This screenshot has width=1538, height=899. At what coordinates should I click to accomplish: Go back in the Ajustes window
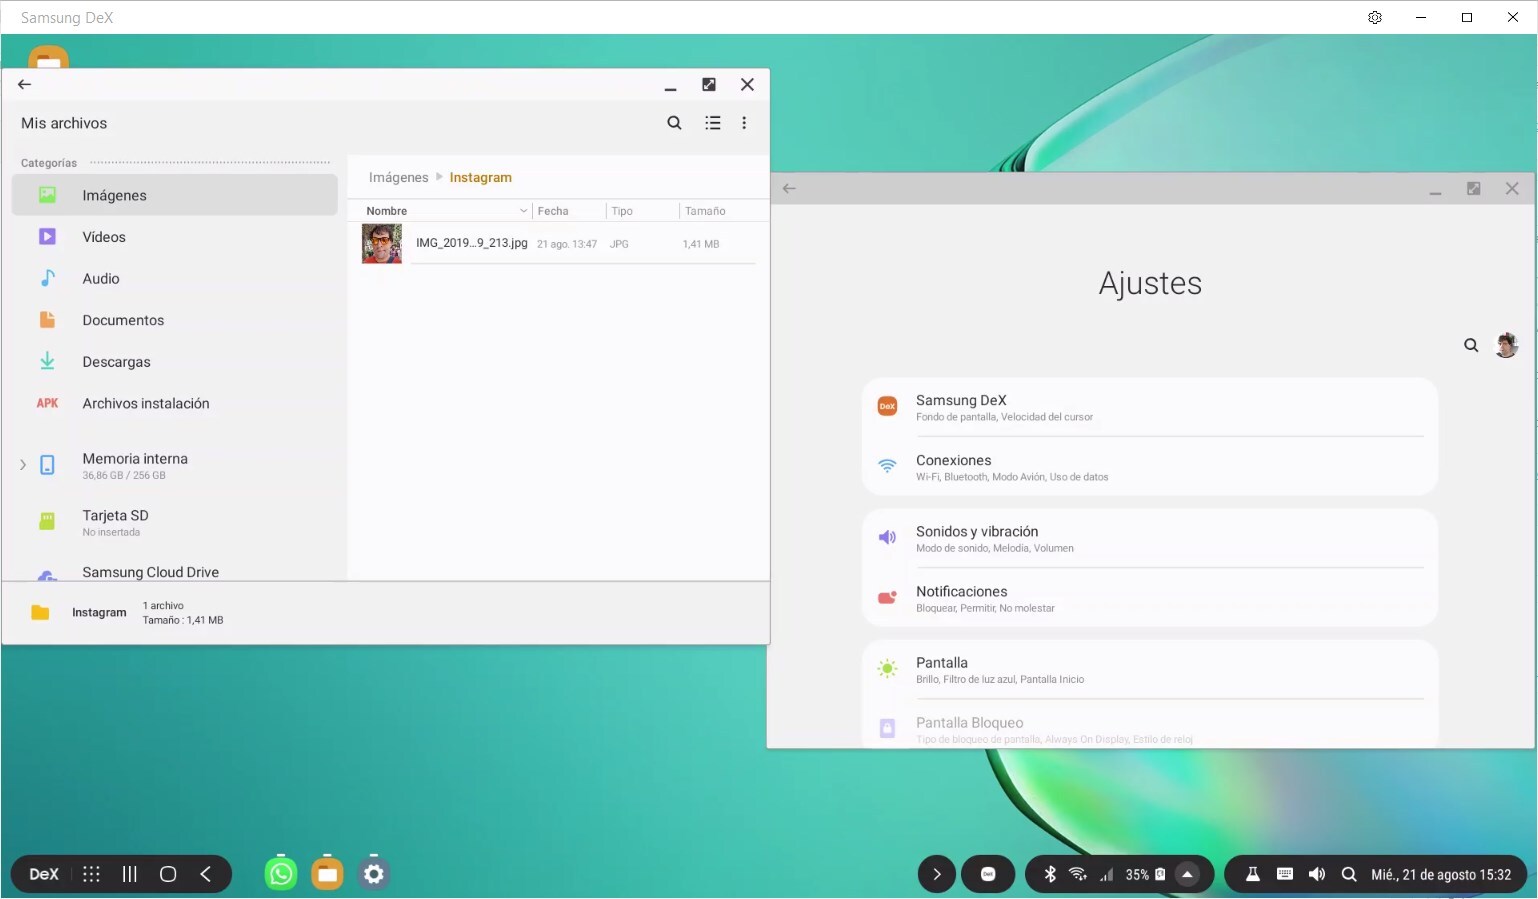(789, 188)
